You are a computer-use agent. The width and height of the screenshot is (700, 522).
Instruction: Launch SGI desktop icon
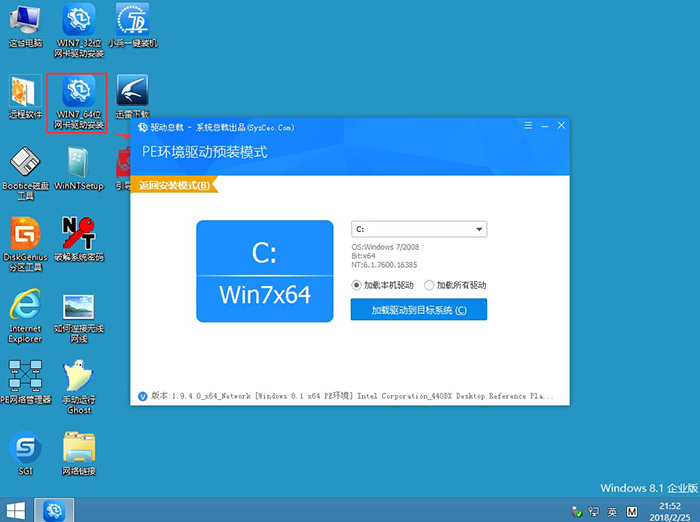tap(25, 449)
